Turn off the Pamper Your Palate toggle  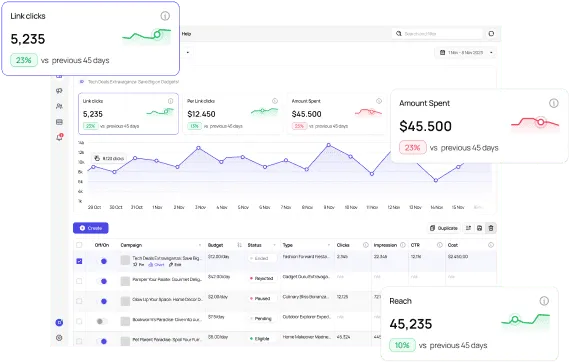tap(102, 281)
